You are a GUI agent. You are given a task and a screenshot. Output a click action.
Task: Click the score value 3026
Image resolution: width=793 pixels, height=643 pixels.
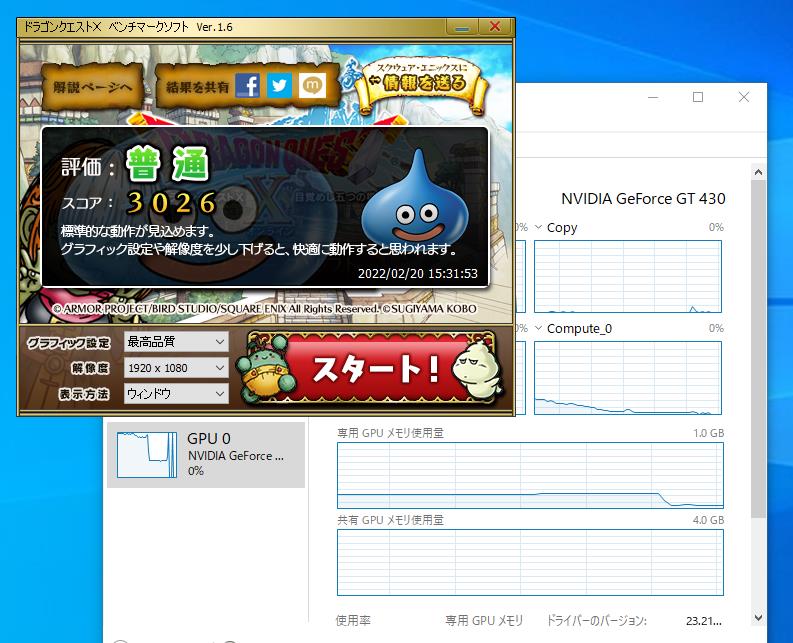(171, 203)
